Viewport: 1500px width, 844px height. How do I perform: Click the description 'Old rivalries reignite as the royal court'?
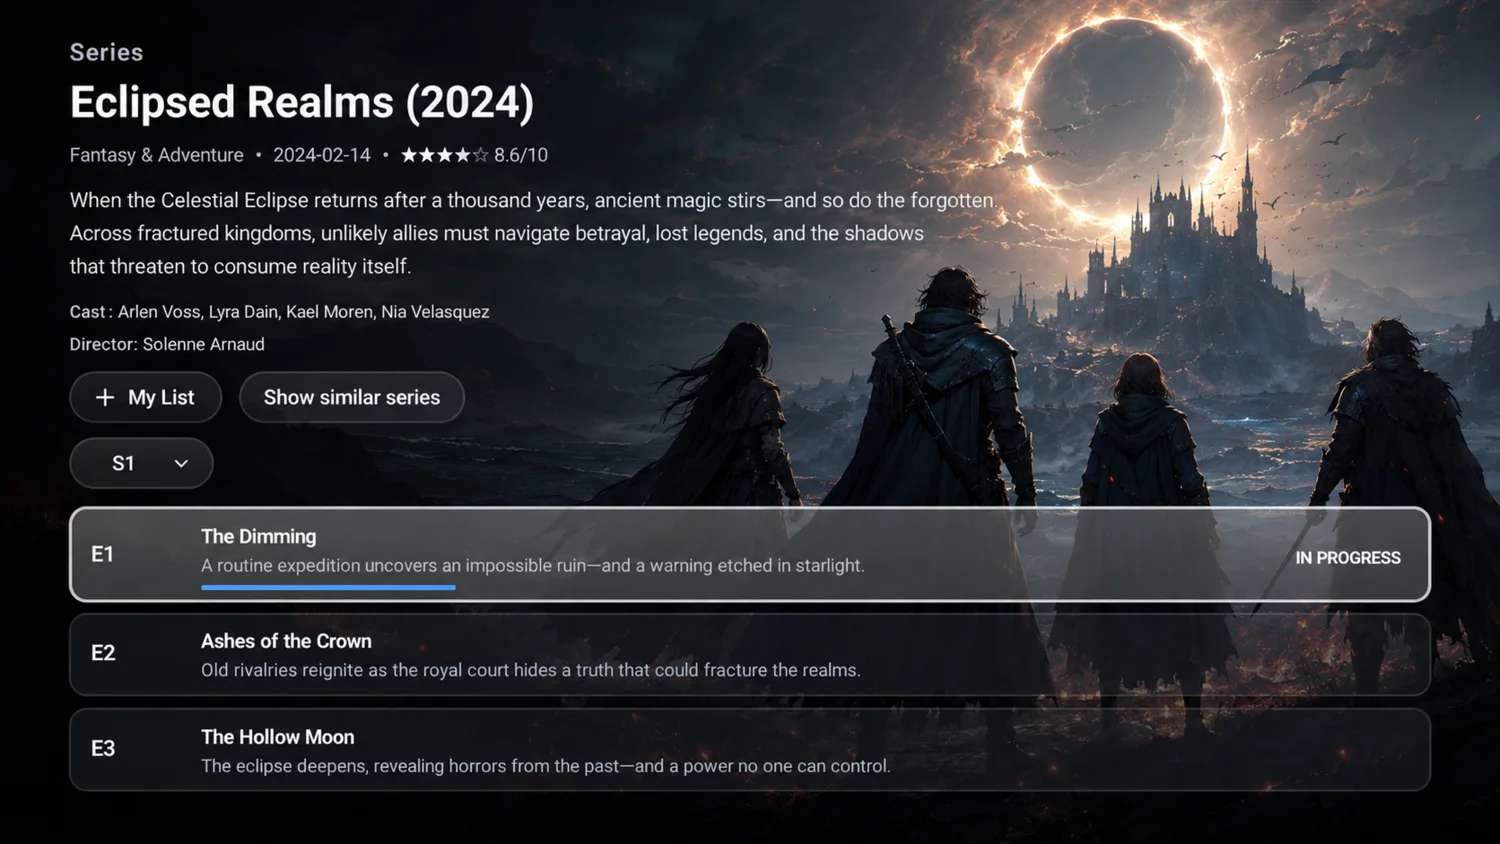point(531,670)
